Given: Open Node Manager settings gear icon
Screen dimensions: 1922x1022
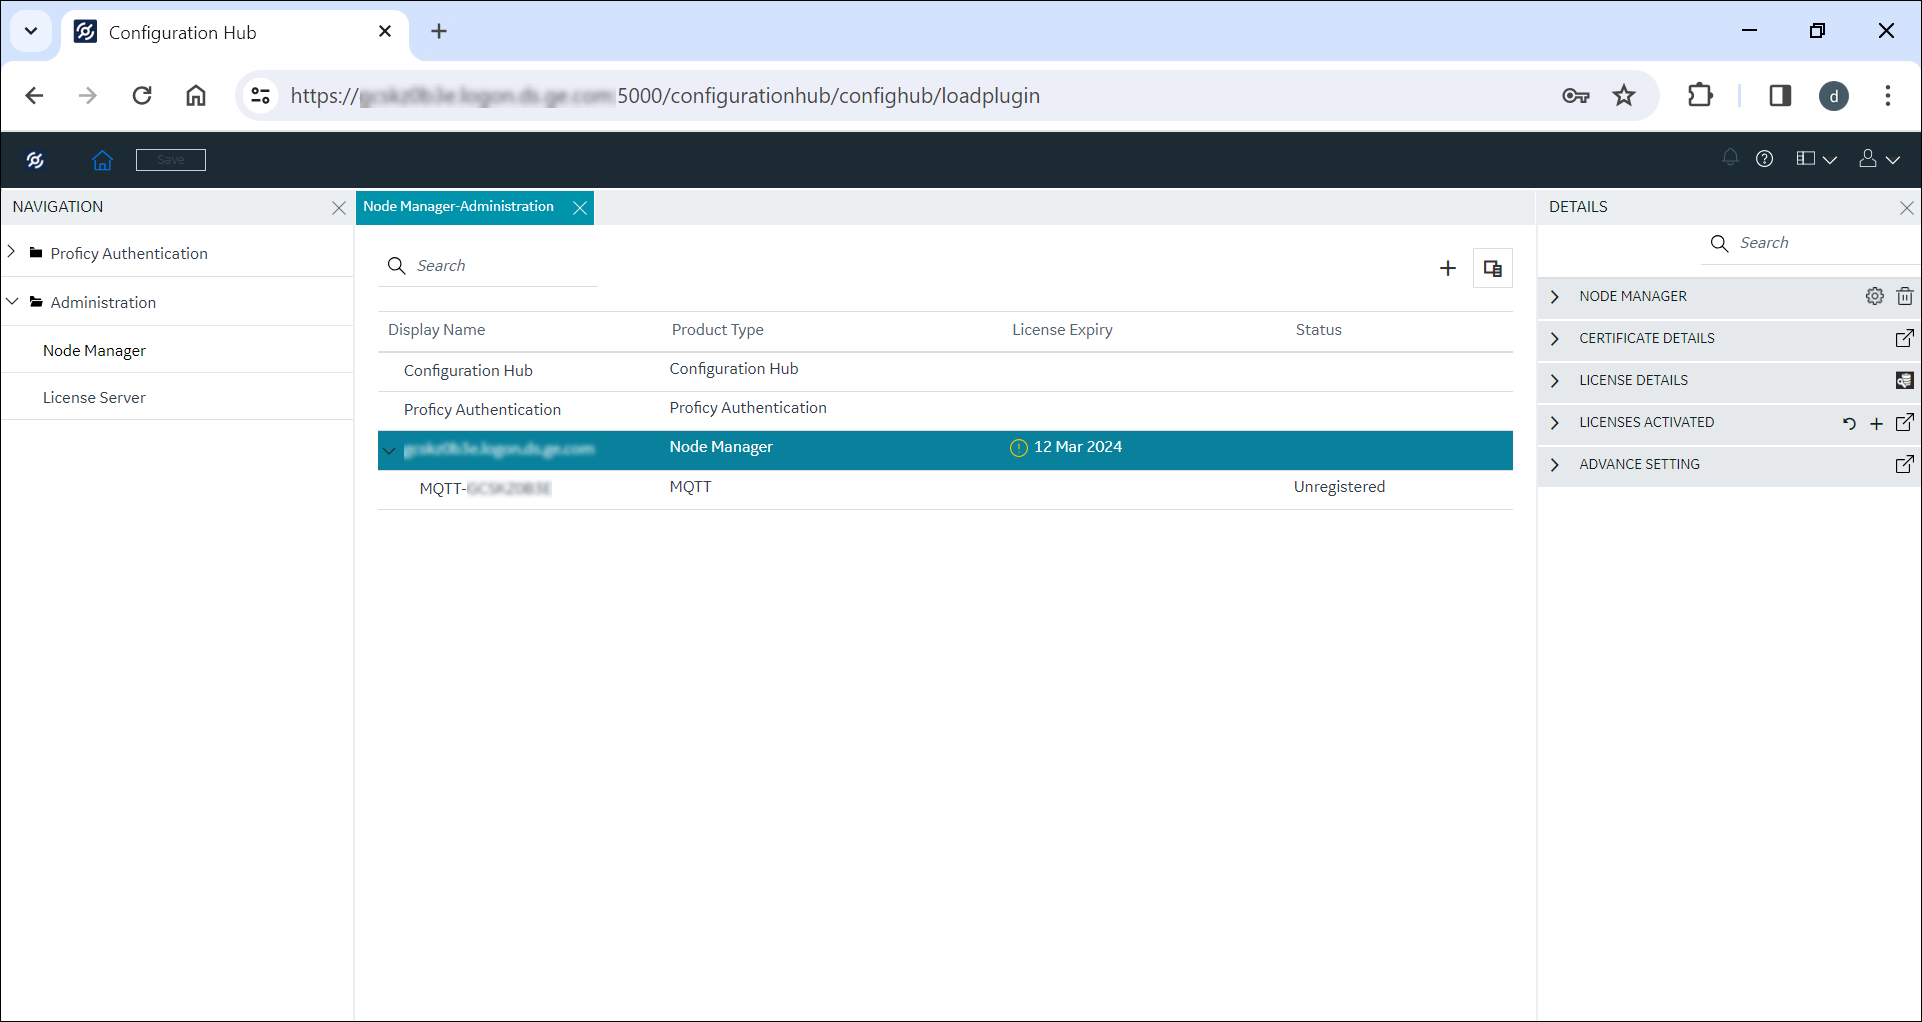Looking at the screenshot, I should 1875,296.
